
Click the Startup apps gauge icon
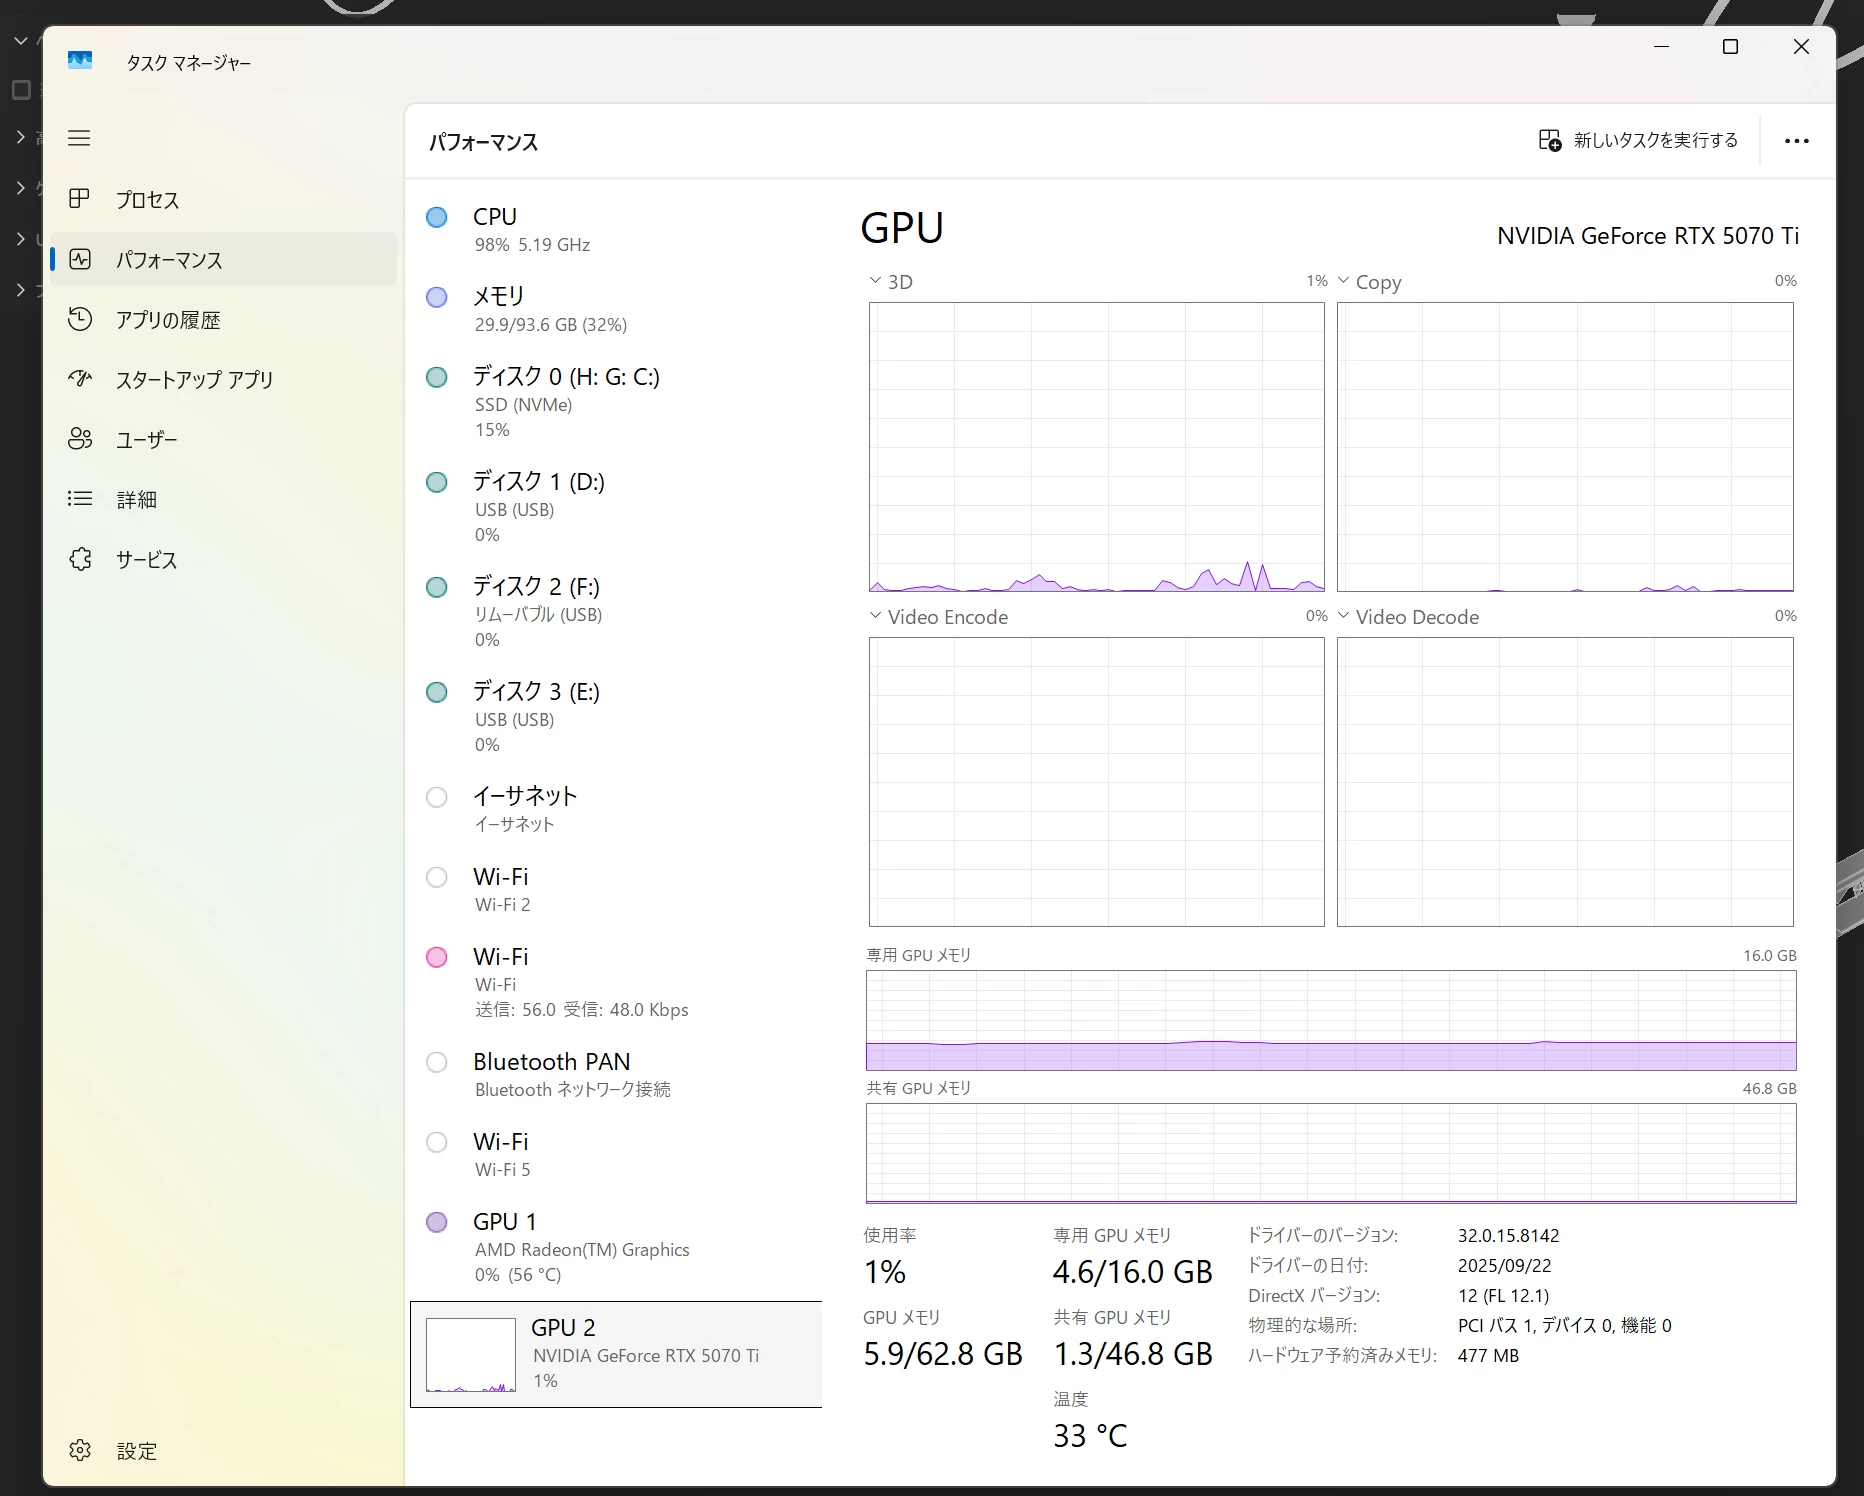click(80, 378)
